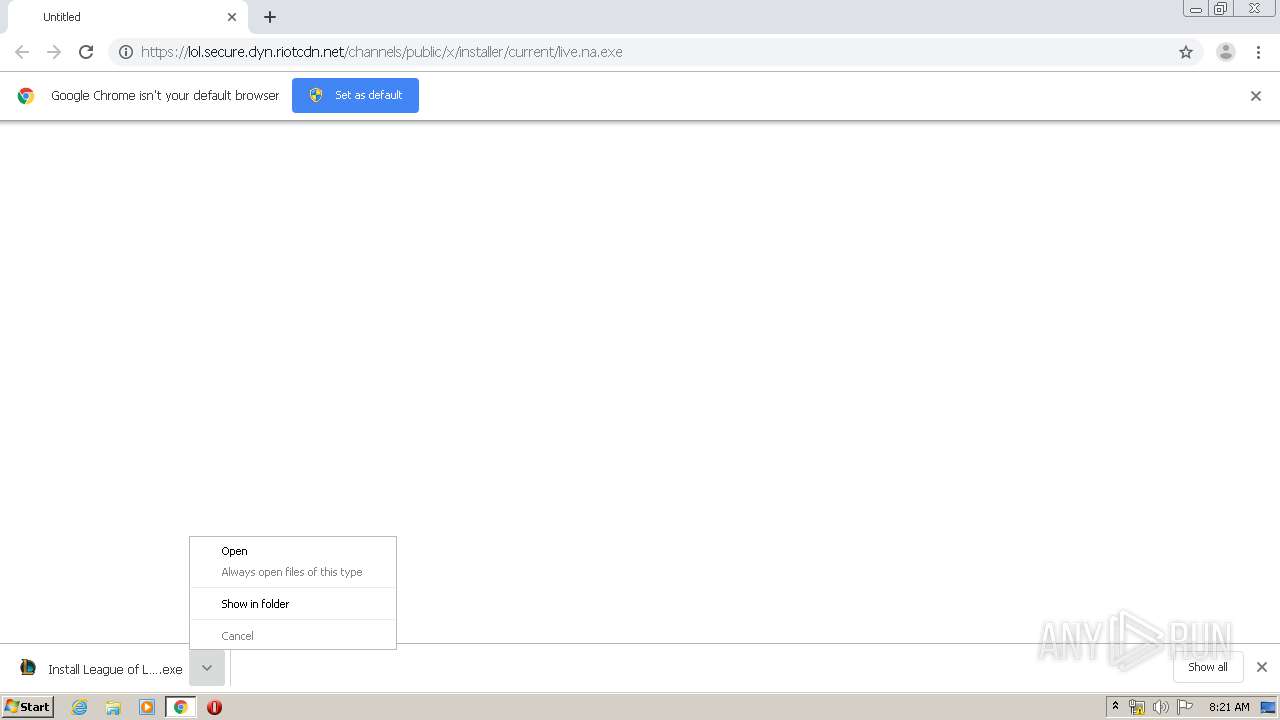Go back using the browser back arrow

coord(22,52)
